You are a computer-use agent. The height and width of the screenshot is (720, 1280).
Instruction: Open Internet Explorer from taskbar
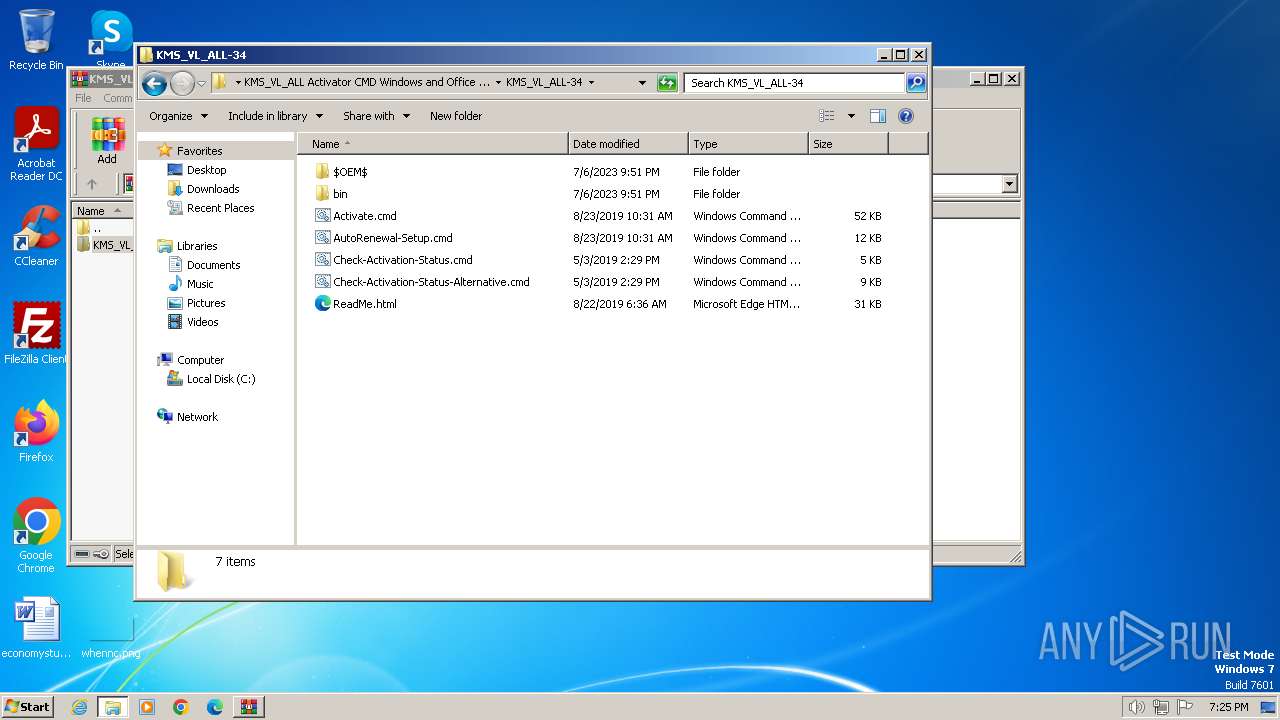(x=79, y=707)
